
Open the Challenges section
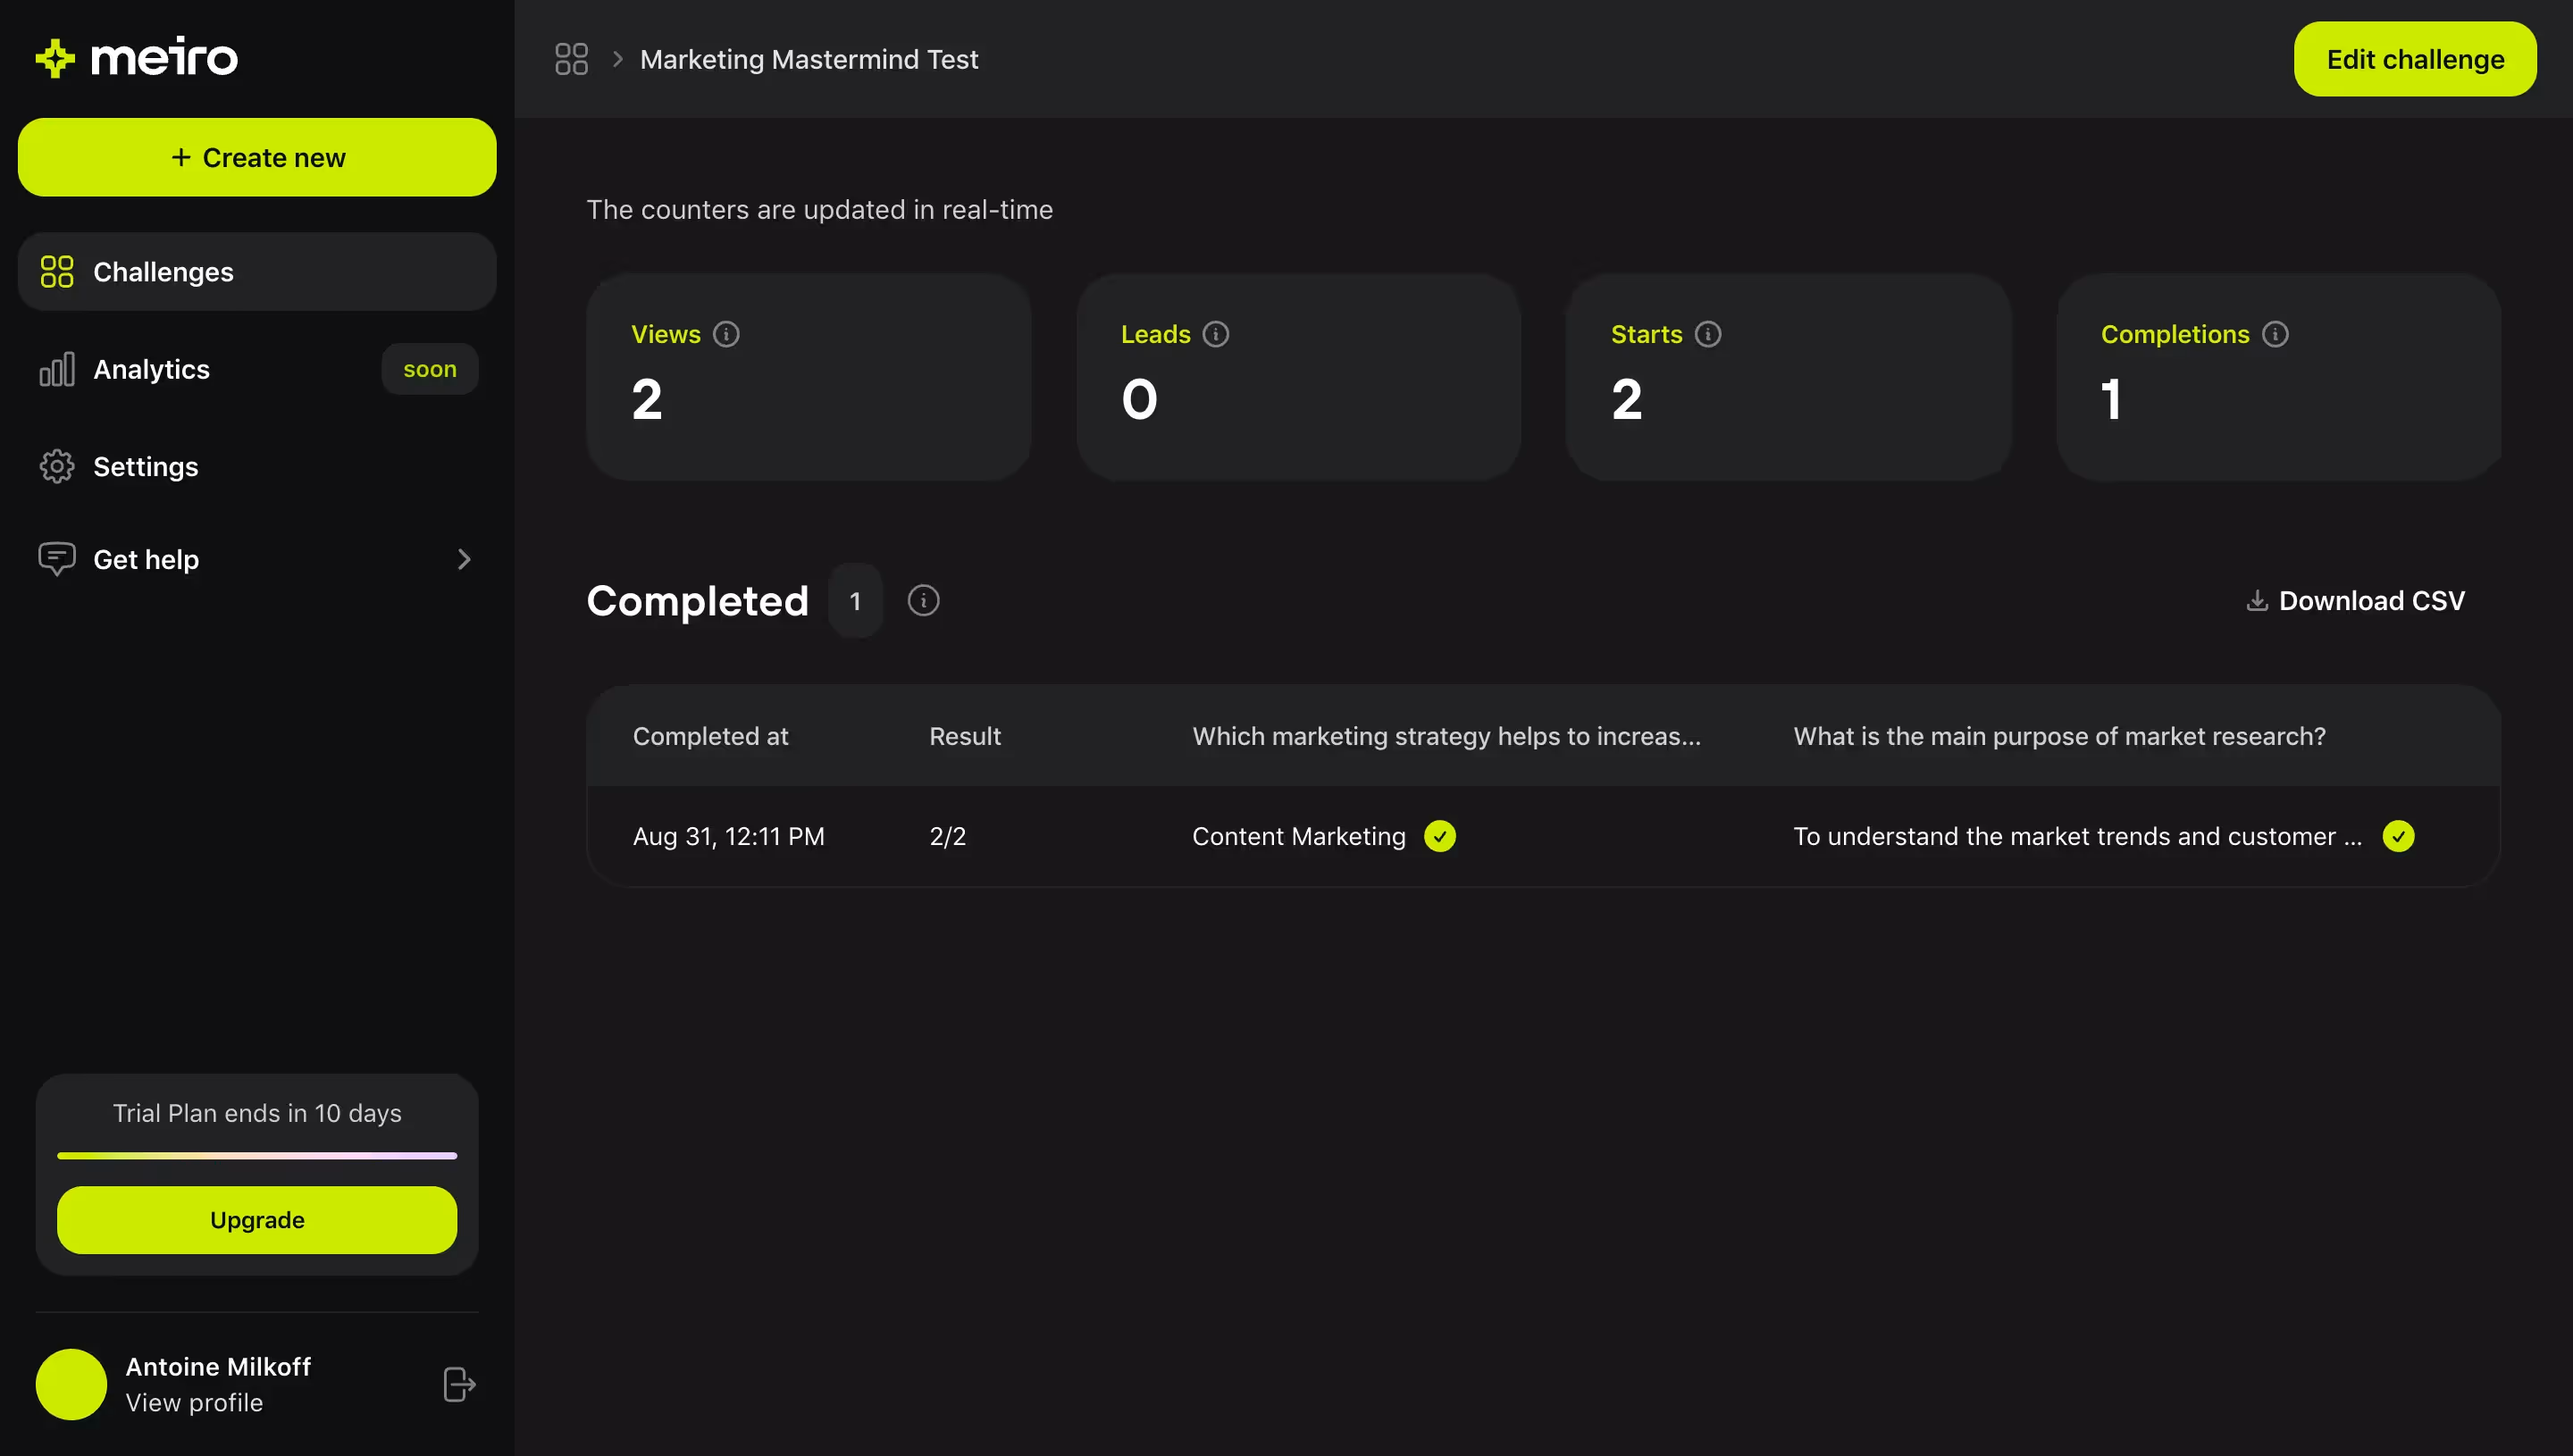click(x=163, y=271)
